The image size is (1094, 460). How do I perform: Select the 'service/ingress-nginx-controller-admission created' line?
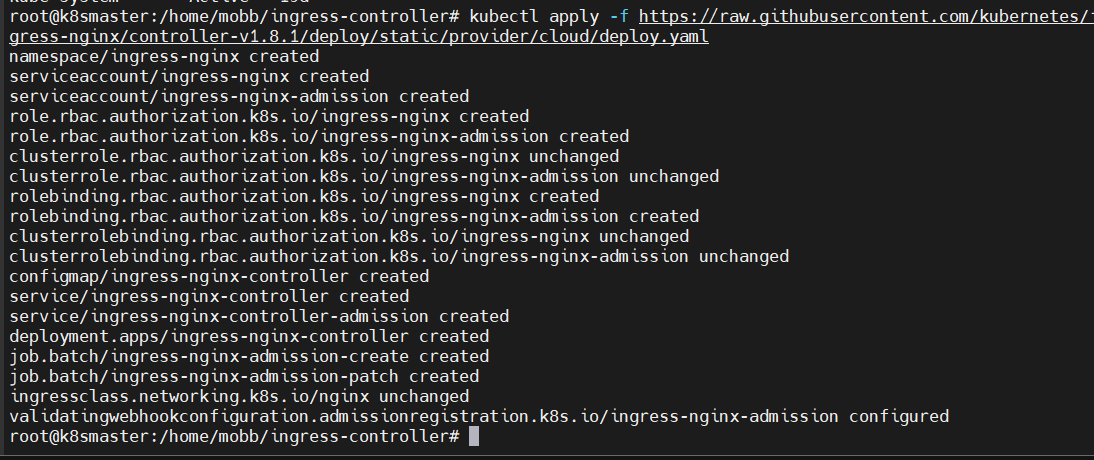point(259,316)
